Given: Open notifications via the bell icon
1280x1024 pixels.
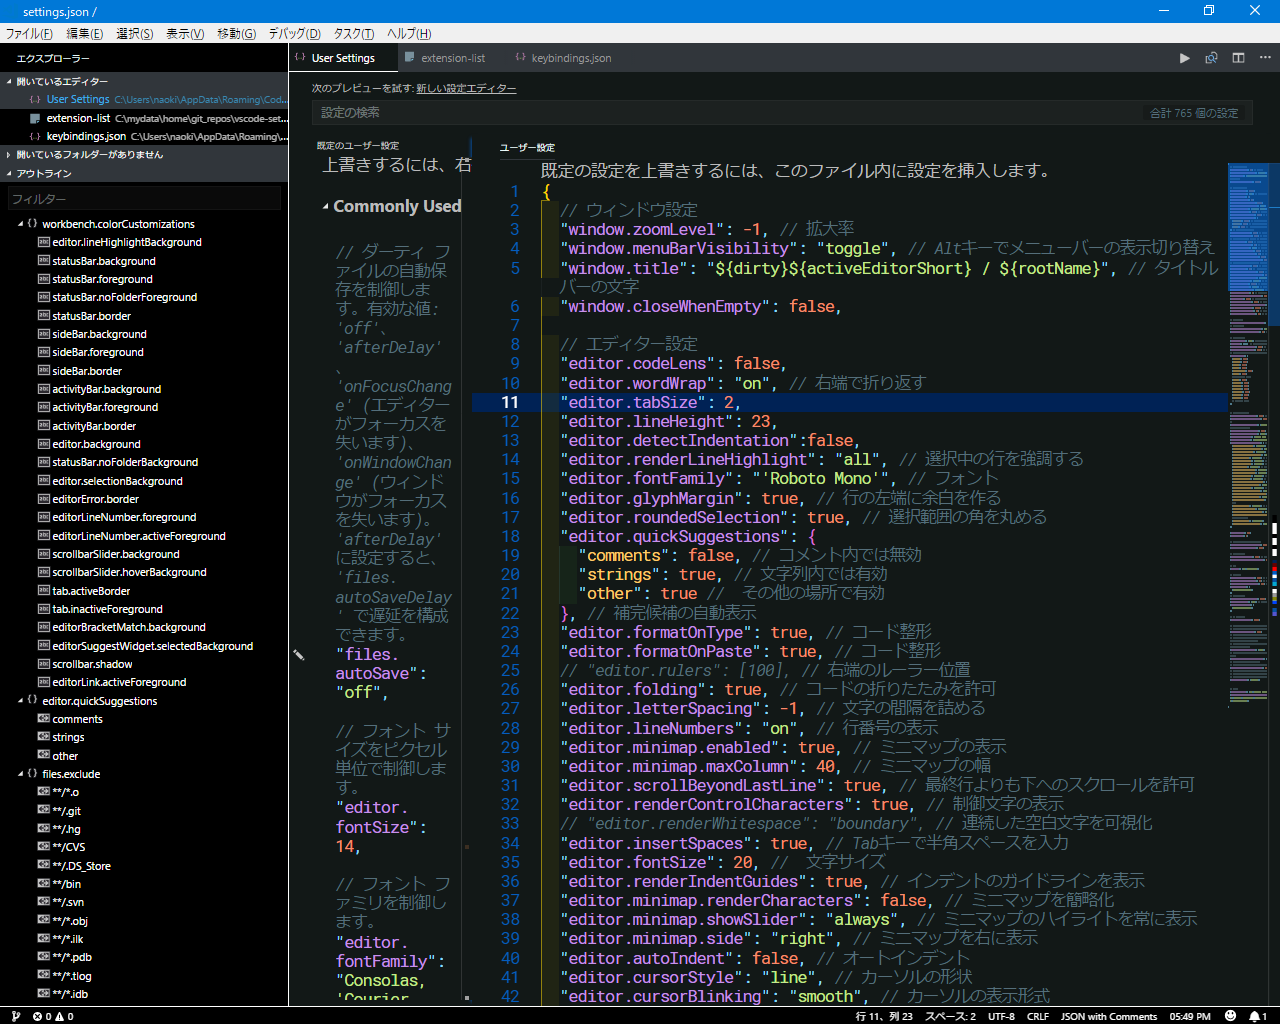Looking at the screenshot, I should tap(1254, 1016).
